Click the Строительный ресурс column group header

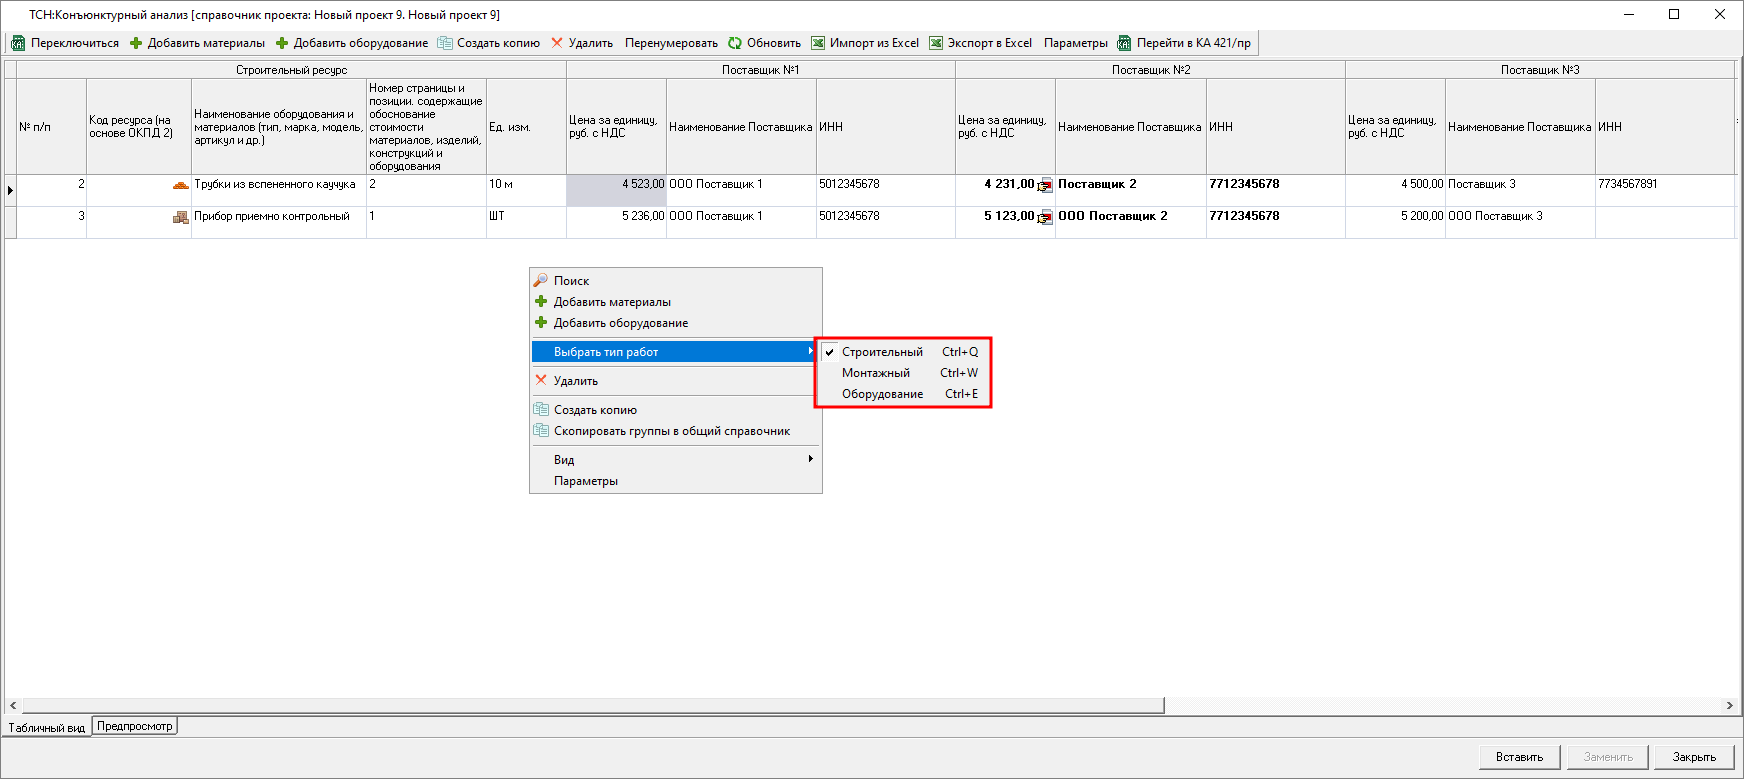tap(292, 70)
